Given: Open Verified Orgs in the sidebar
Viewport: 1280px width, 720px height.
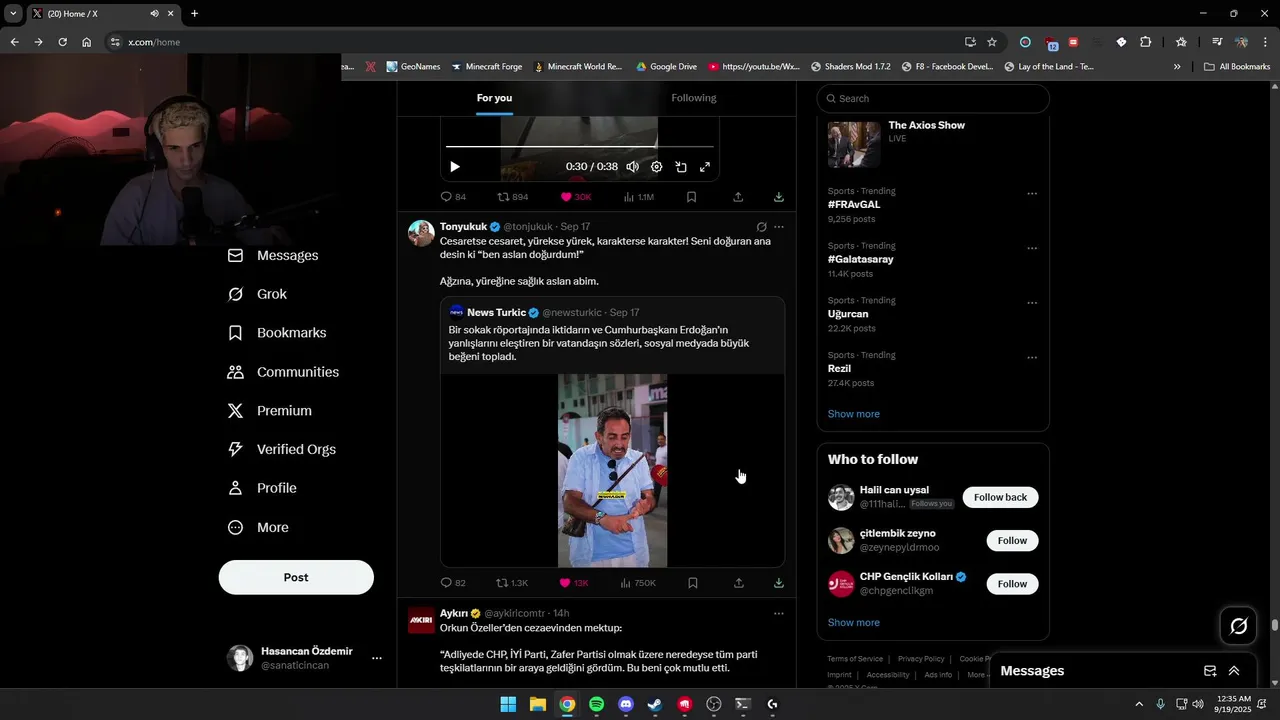Looking at the screenshot, I should point(282,450).
